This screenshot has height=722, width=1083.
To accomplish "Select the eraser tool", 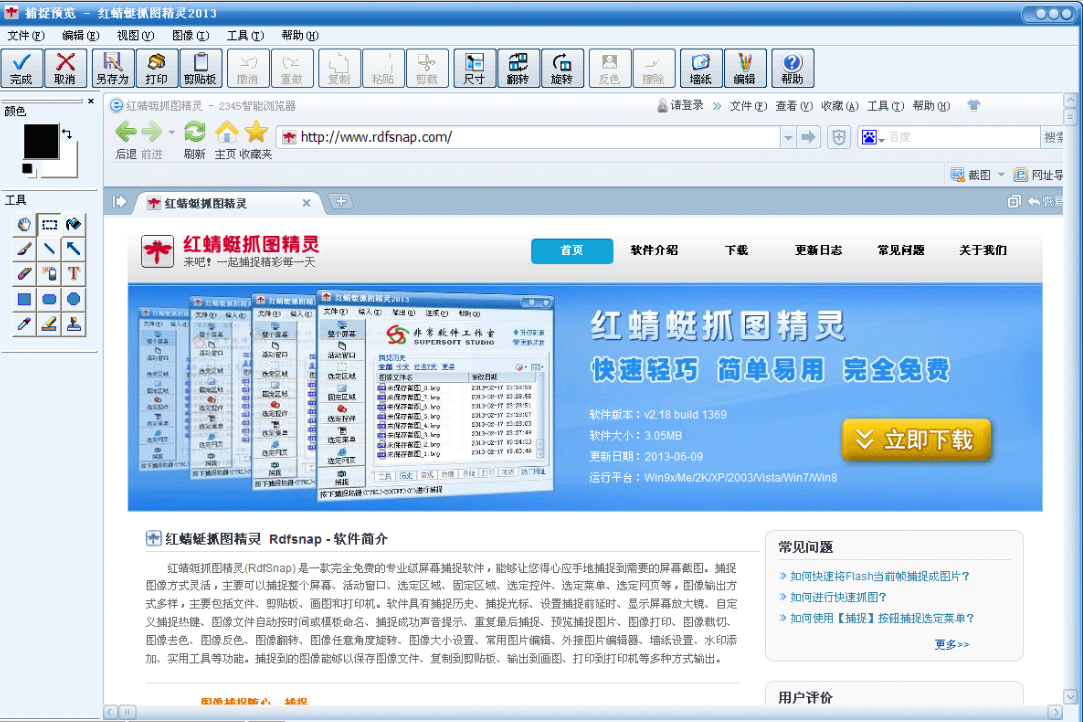I will click(x=24, y=274).
